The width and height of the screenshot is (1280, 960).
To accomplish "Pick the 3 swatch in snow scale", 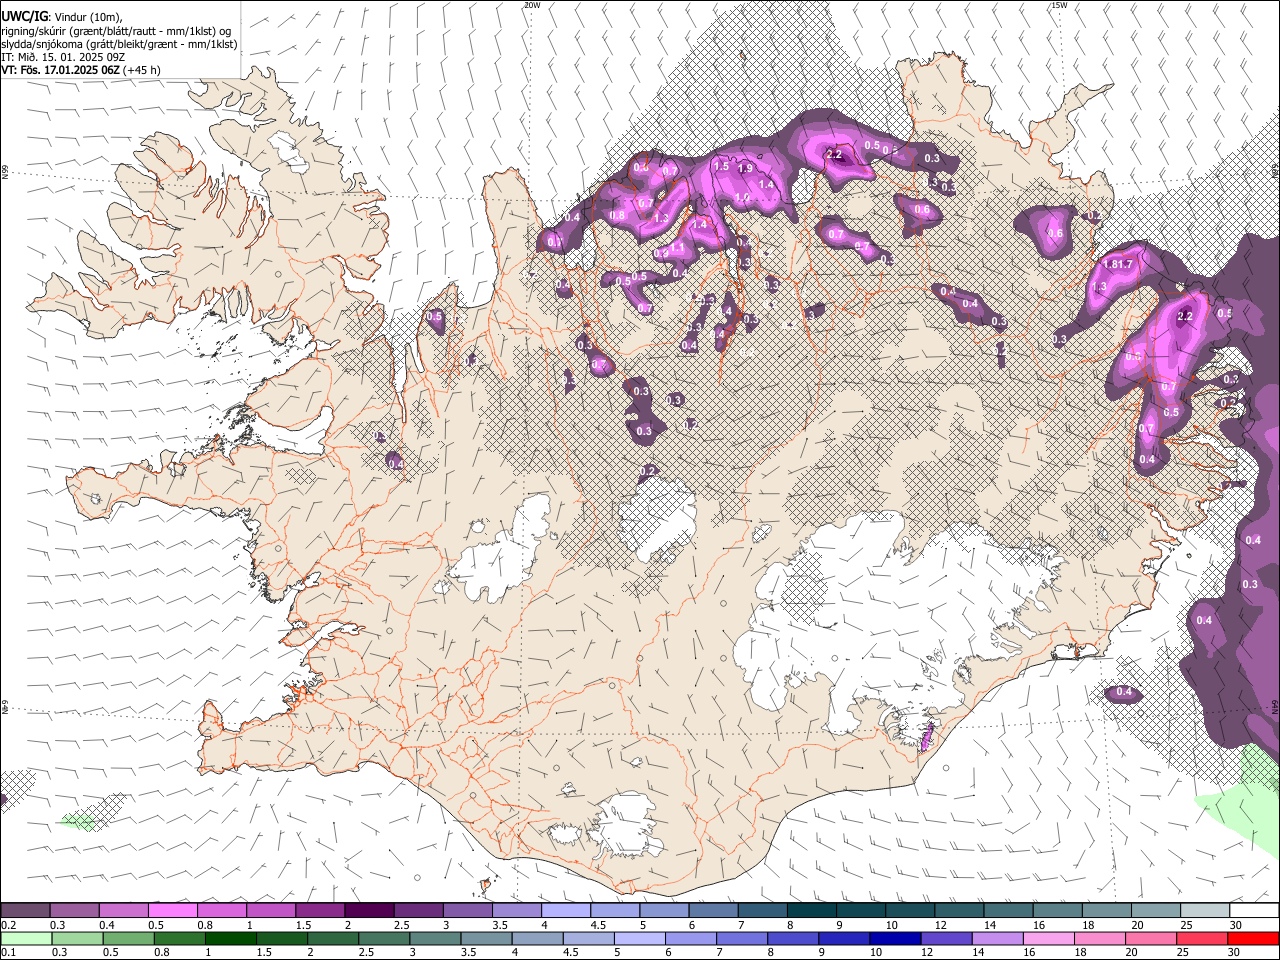I will coord(468,910).
